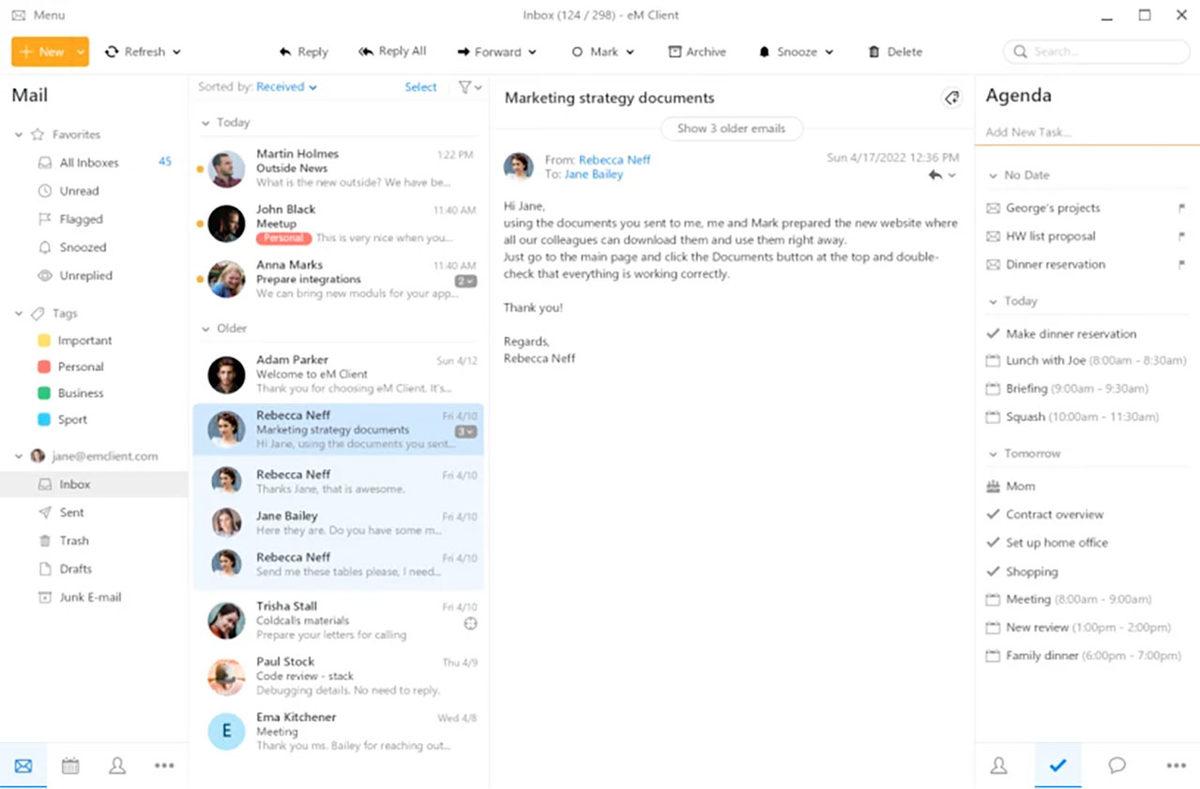This screenshot has height=789, width=1200.
Task: Uncheck the completed 'Shopping' task
Action: click(x=993, y=571)
